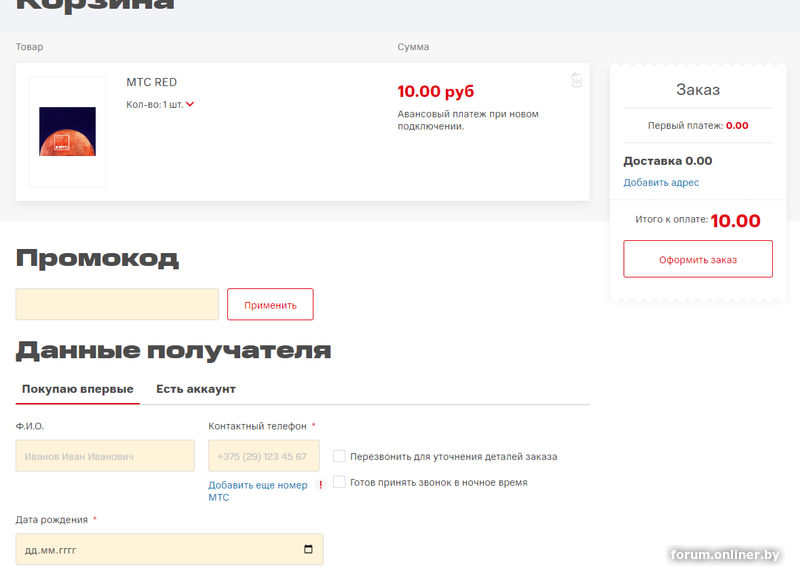Viewport: 800px width, 576px height.
Task: Click the Оформить заказ button
Action: 698,259
